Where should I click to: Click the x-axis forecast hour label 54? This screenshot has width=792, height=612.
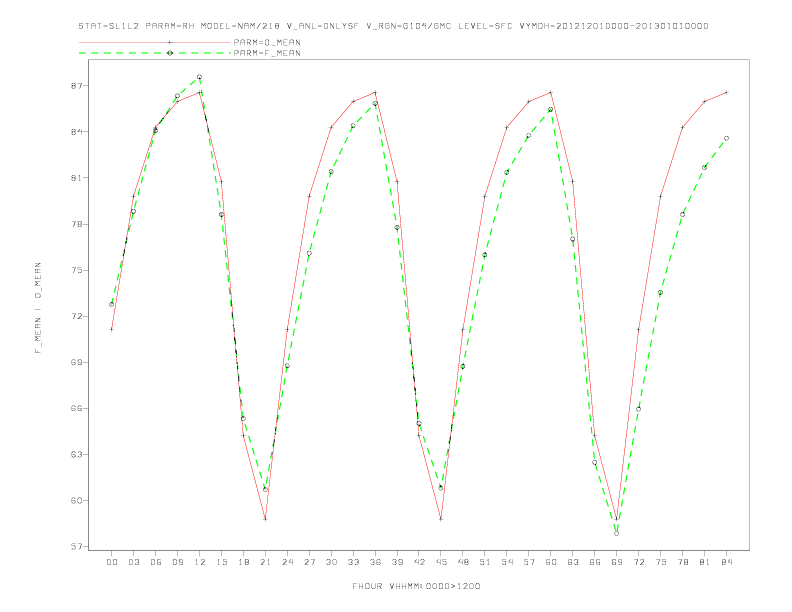tap(507, 562)
